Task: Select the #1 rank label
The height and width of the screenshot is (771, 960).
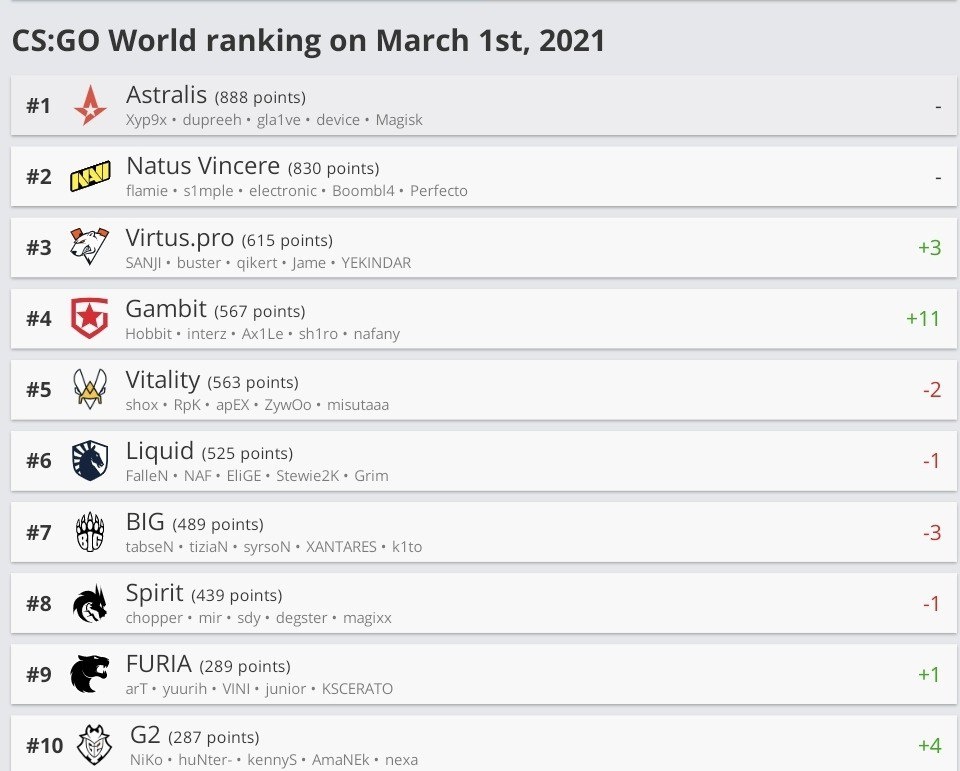Action: click(38, 104)
